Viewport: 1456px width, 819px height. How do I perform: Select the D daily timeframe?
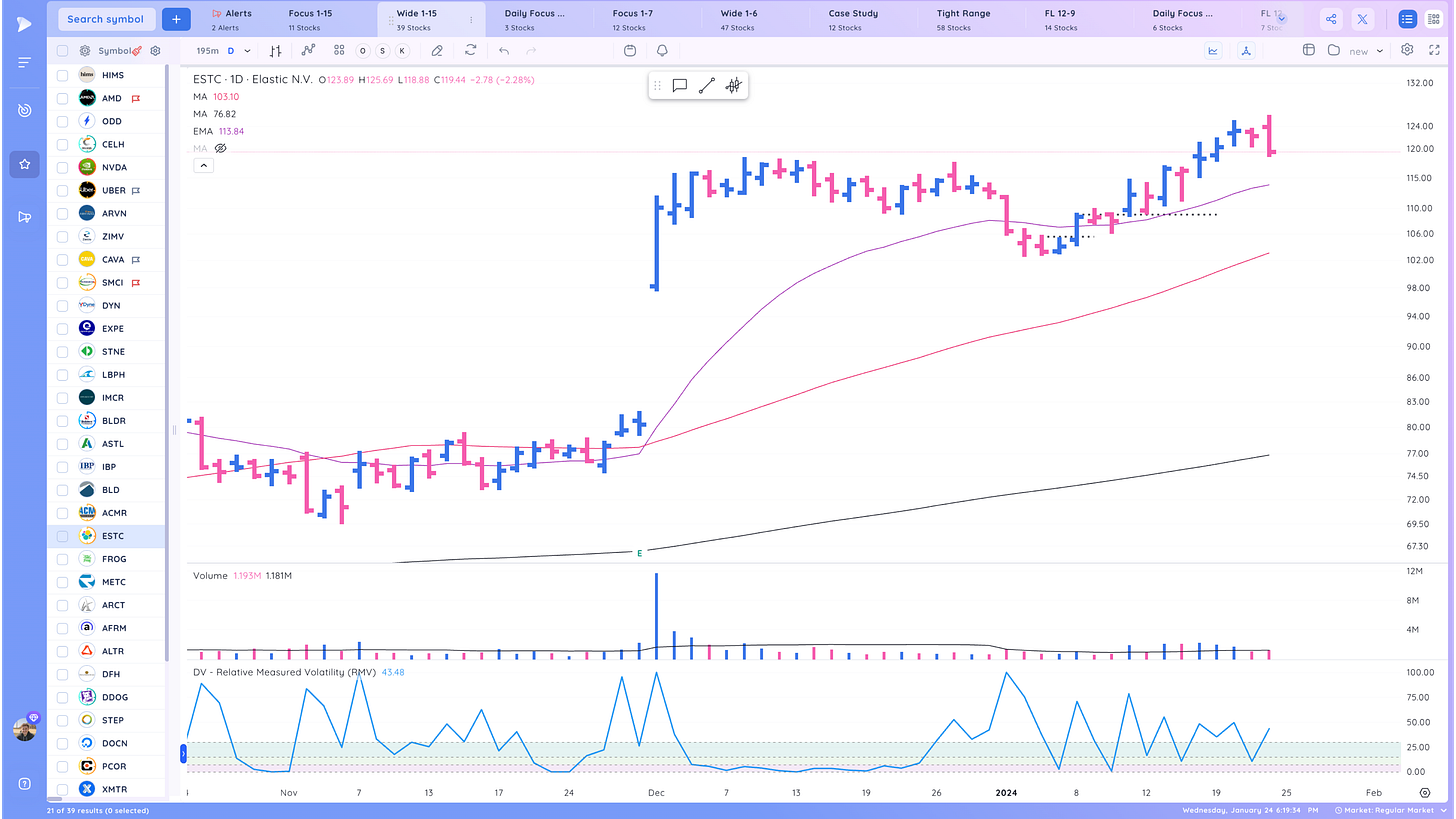coord(231,50)
